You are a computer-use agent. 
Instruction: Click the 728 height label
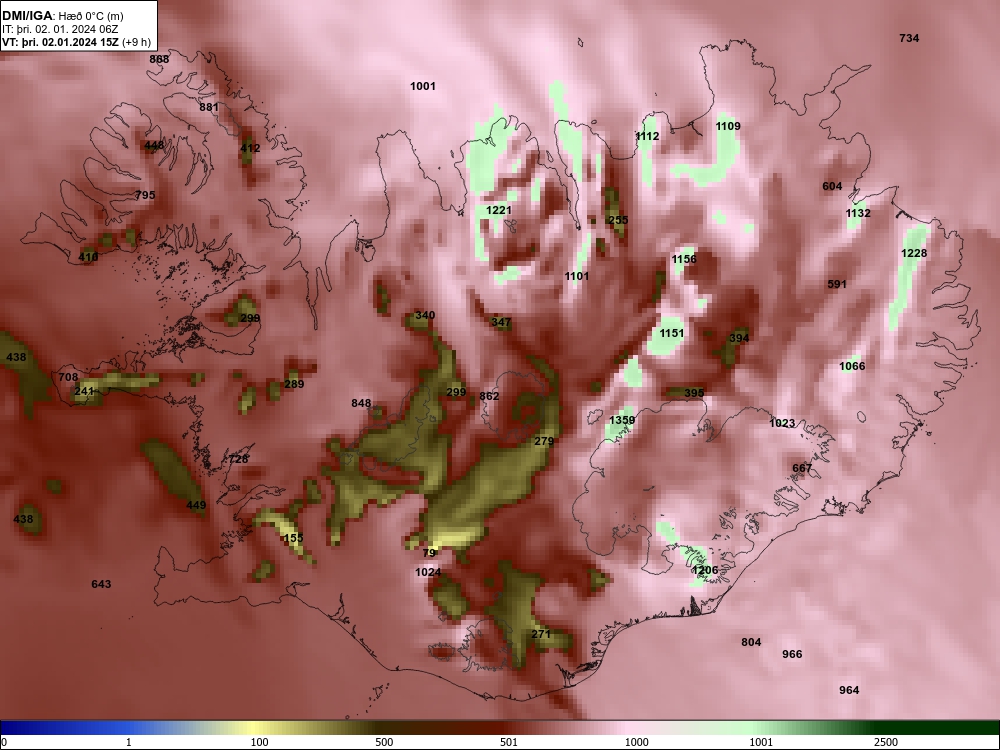pos(239,459)
